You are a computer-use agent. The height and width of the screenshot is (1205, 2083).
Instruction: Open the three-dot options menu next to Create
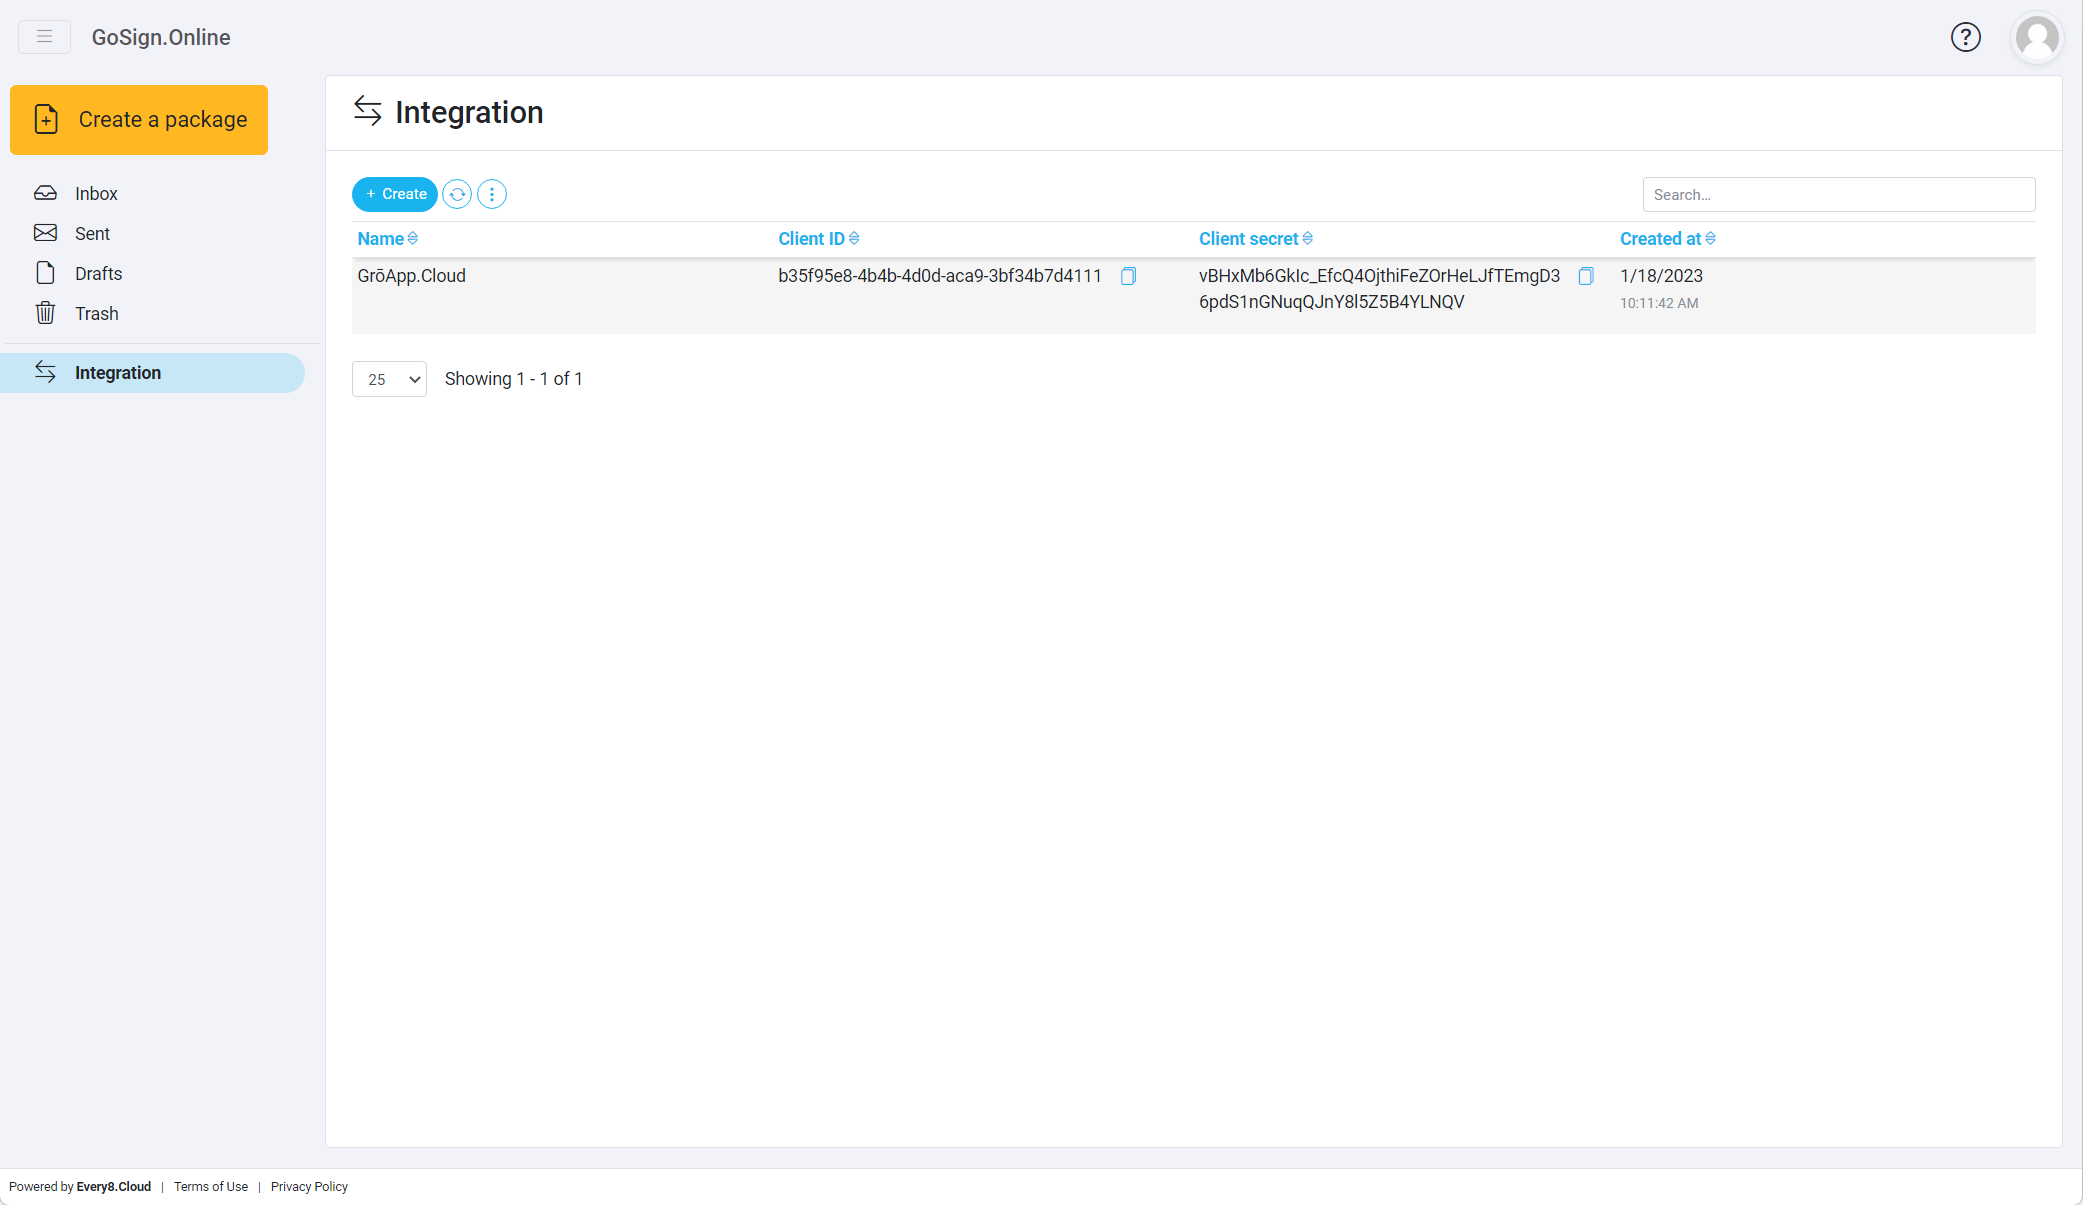coord(491,194)
